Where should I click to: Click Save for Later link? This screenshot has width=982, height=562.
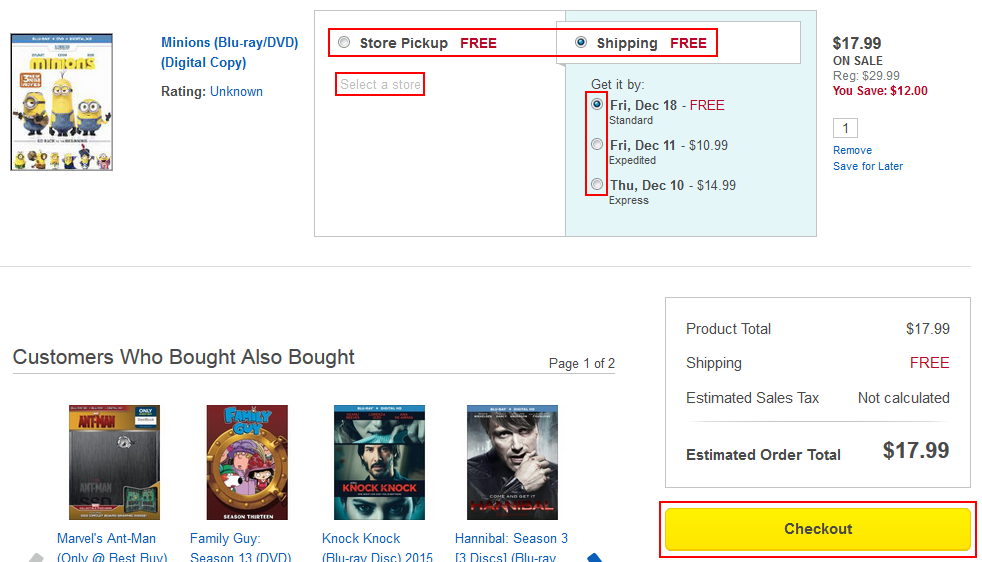click(x=867, y=166)
